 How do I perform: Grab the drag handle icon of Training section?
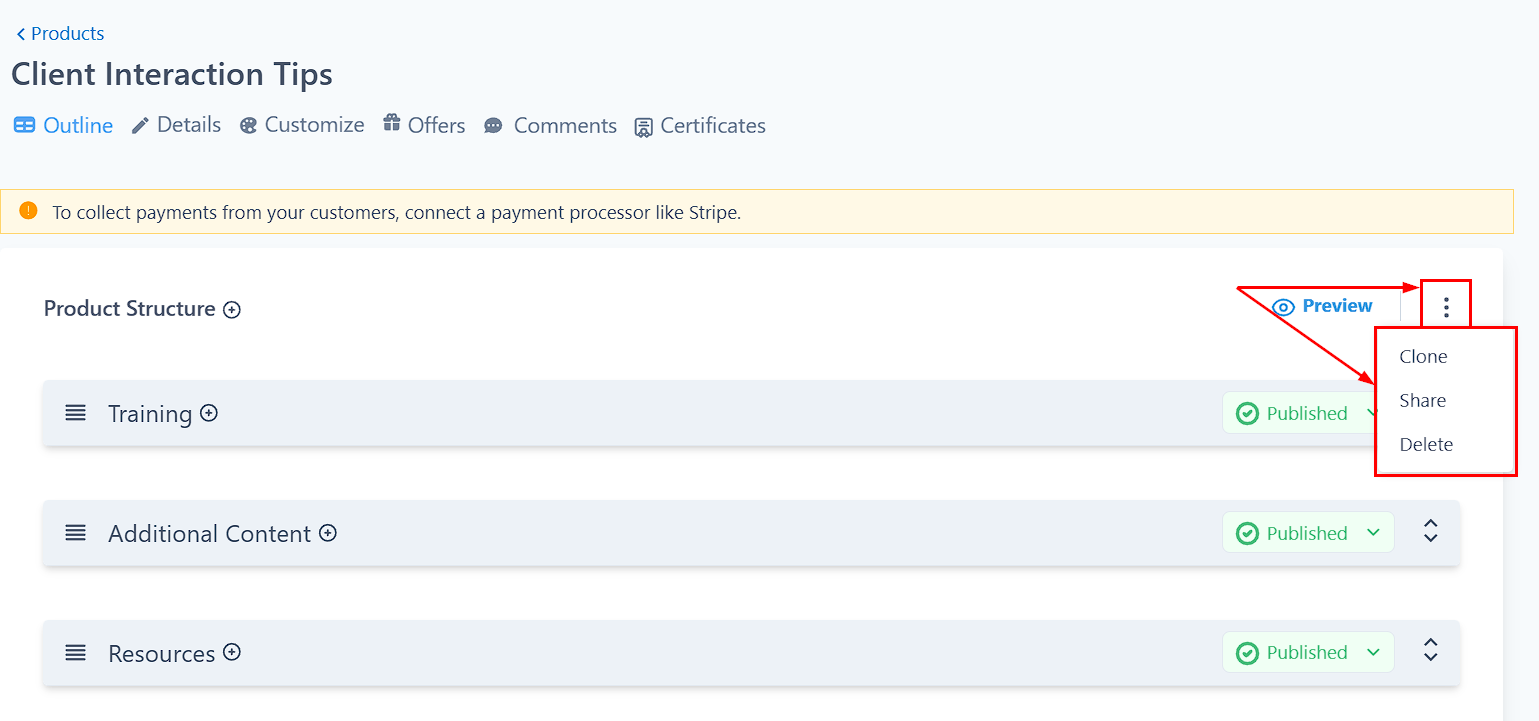coord(76,413)
